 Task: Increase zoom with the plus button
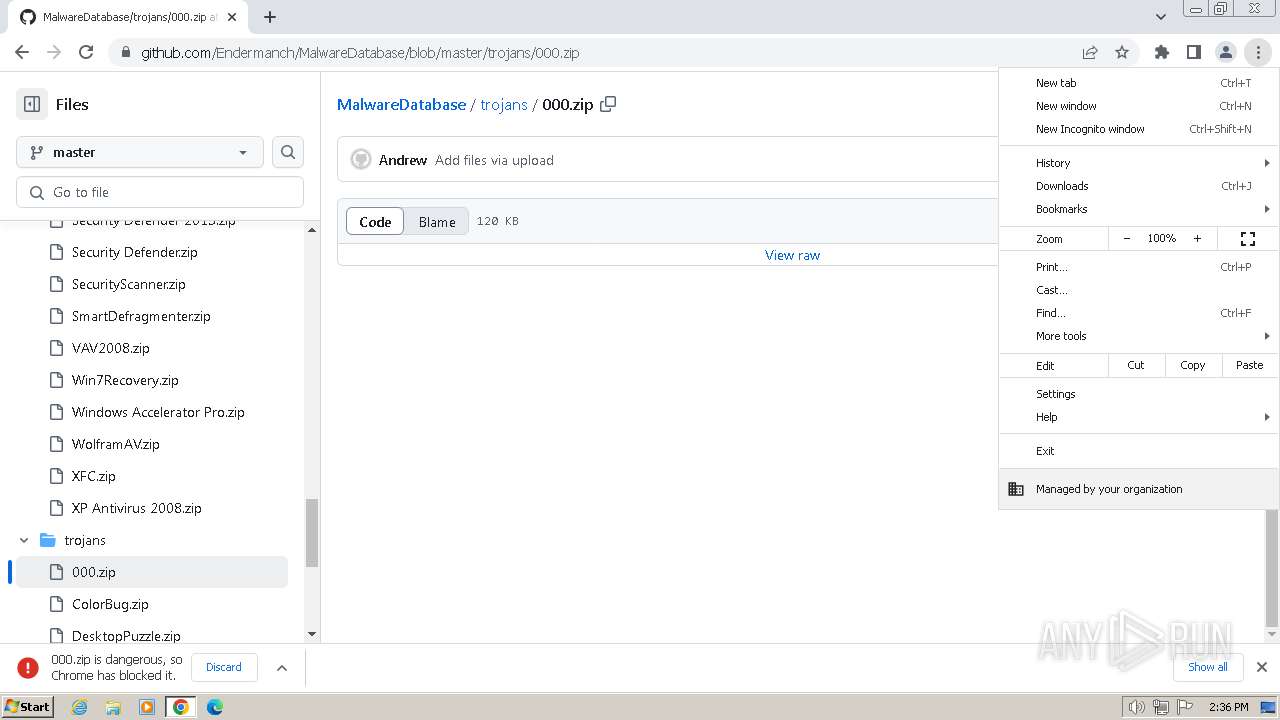1197,239
